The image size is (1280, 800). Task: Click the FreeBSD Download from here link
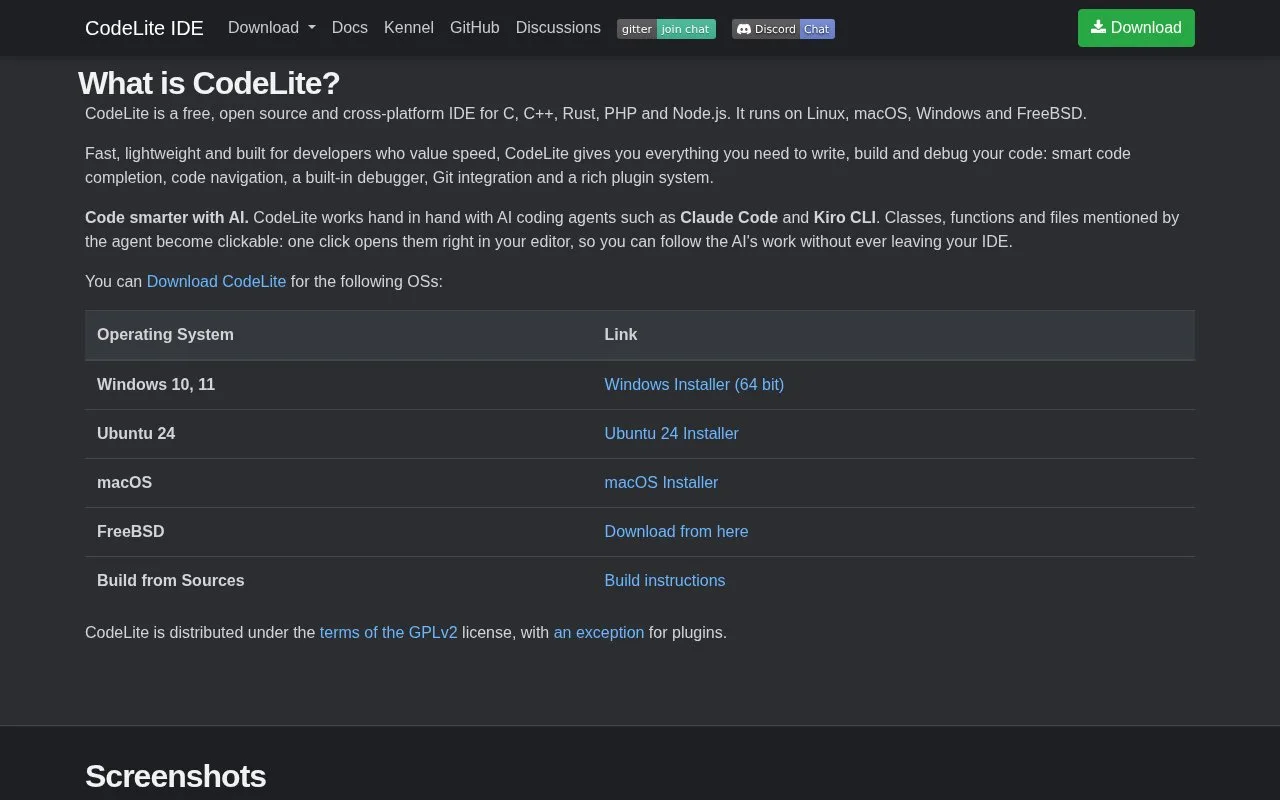click(676, 531)
